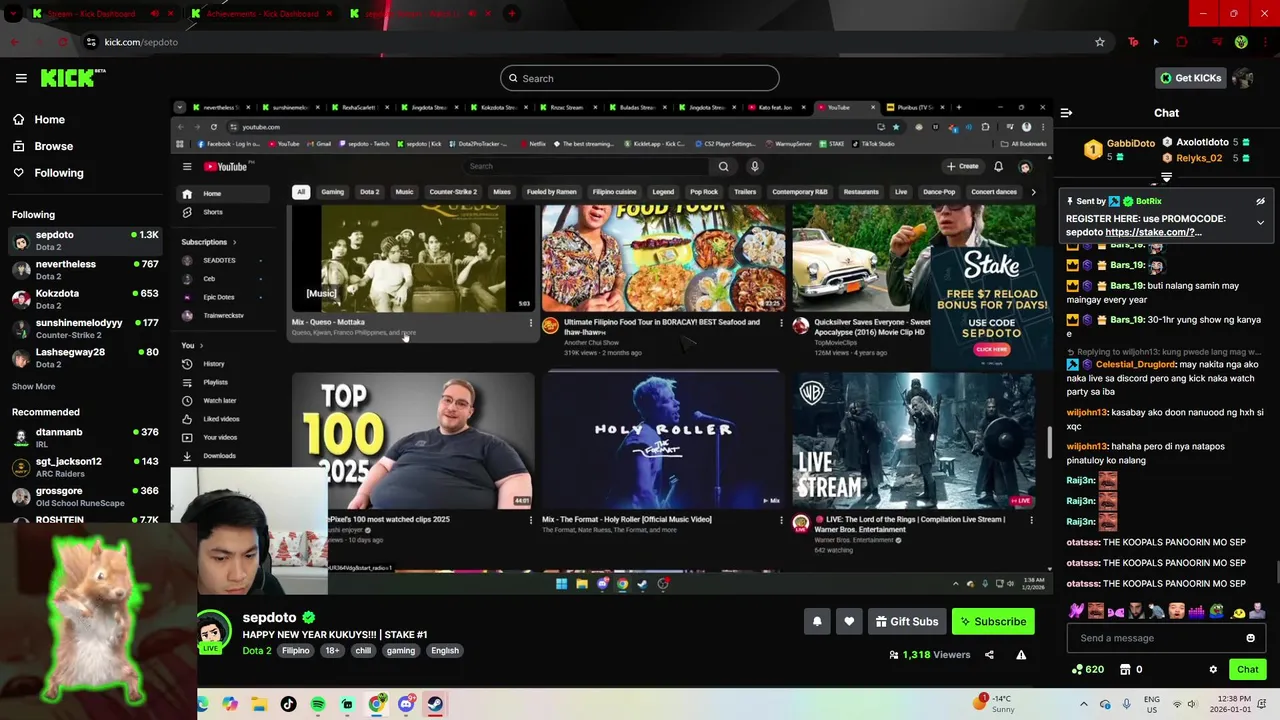Click the green KICK logo
This screenshot has width=1280, height=720.
tap(73, 78)
